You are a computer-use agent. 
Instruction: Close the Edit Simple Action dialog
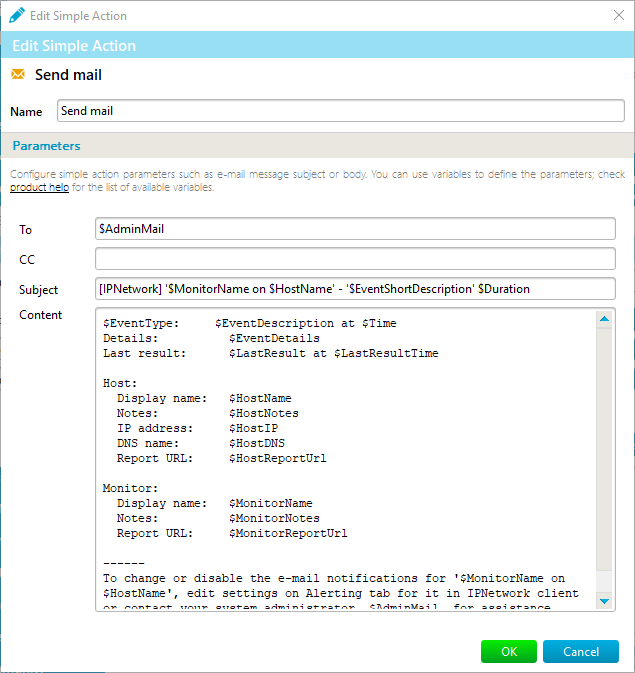click(x=619, y=15)
